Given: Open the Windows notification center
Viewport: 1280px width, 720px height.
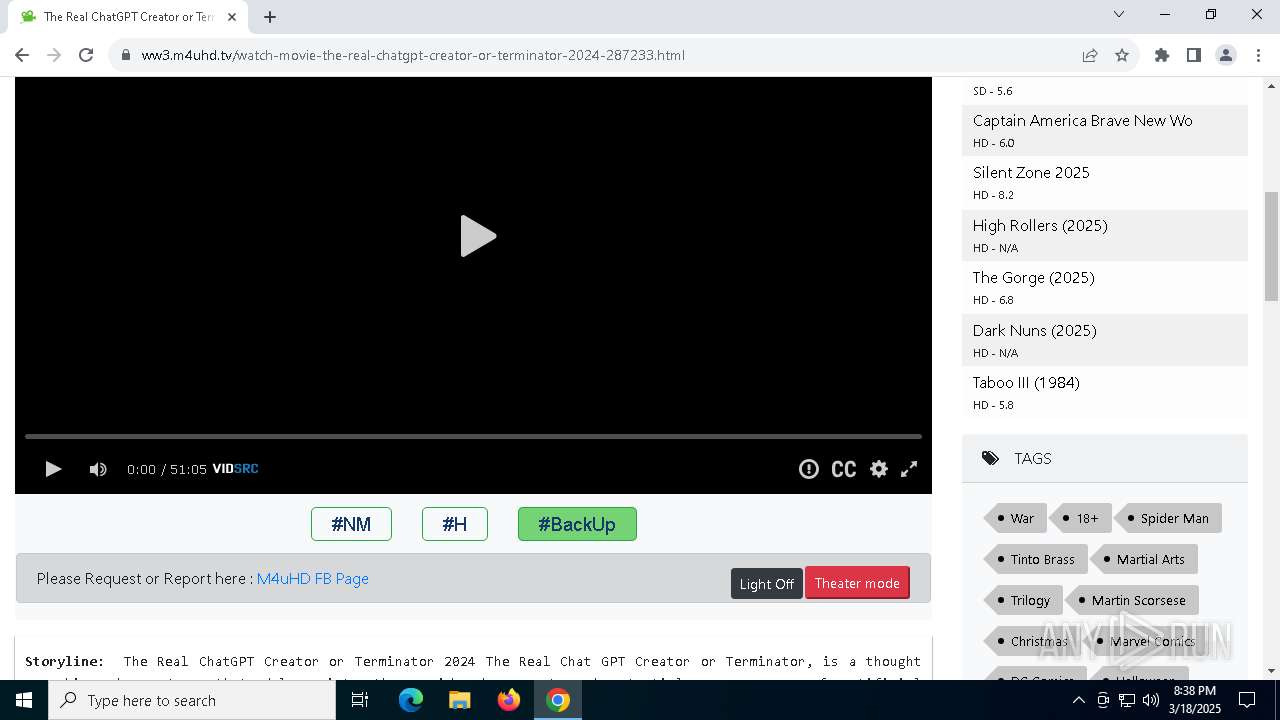Looking at the screenshot, I should 1247,700.
